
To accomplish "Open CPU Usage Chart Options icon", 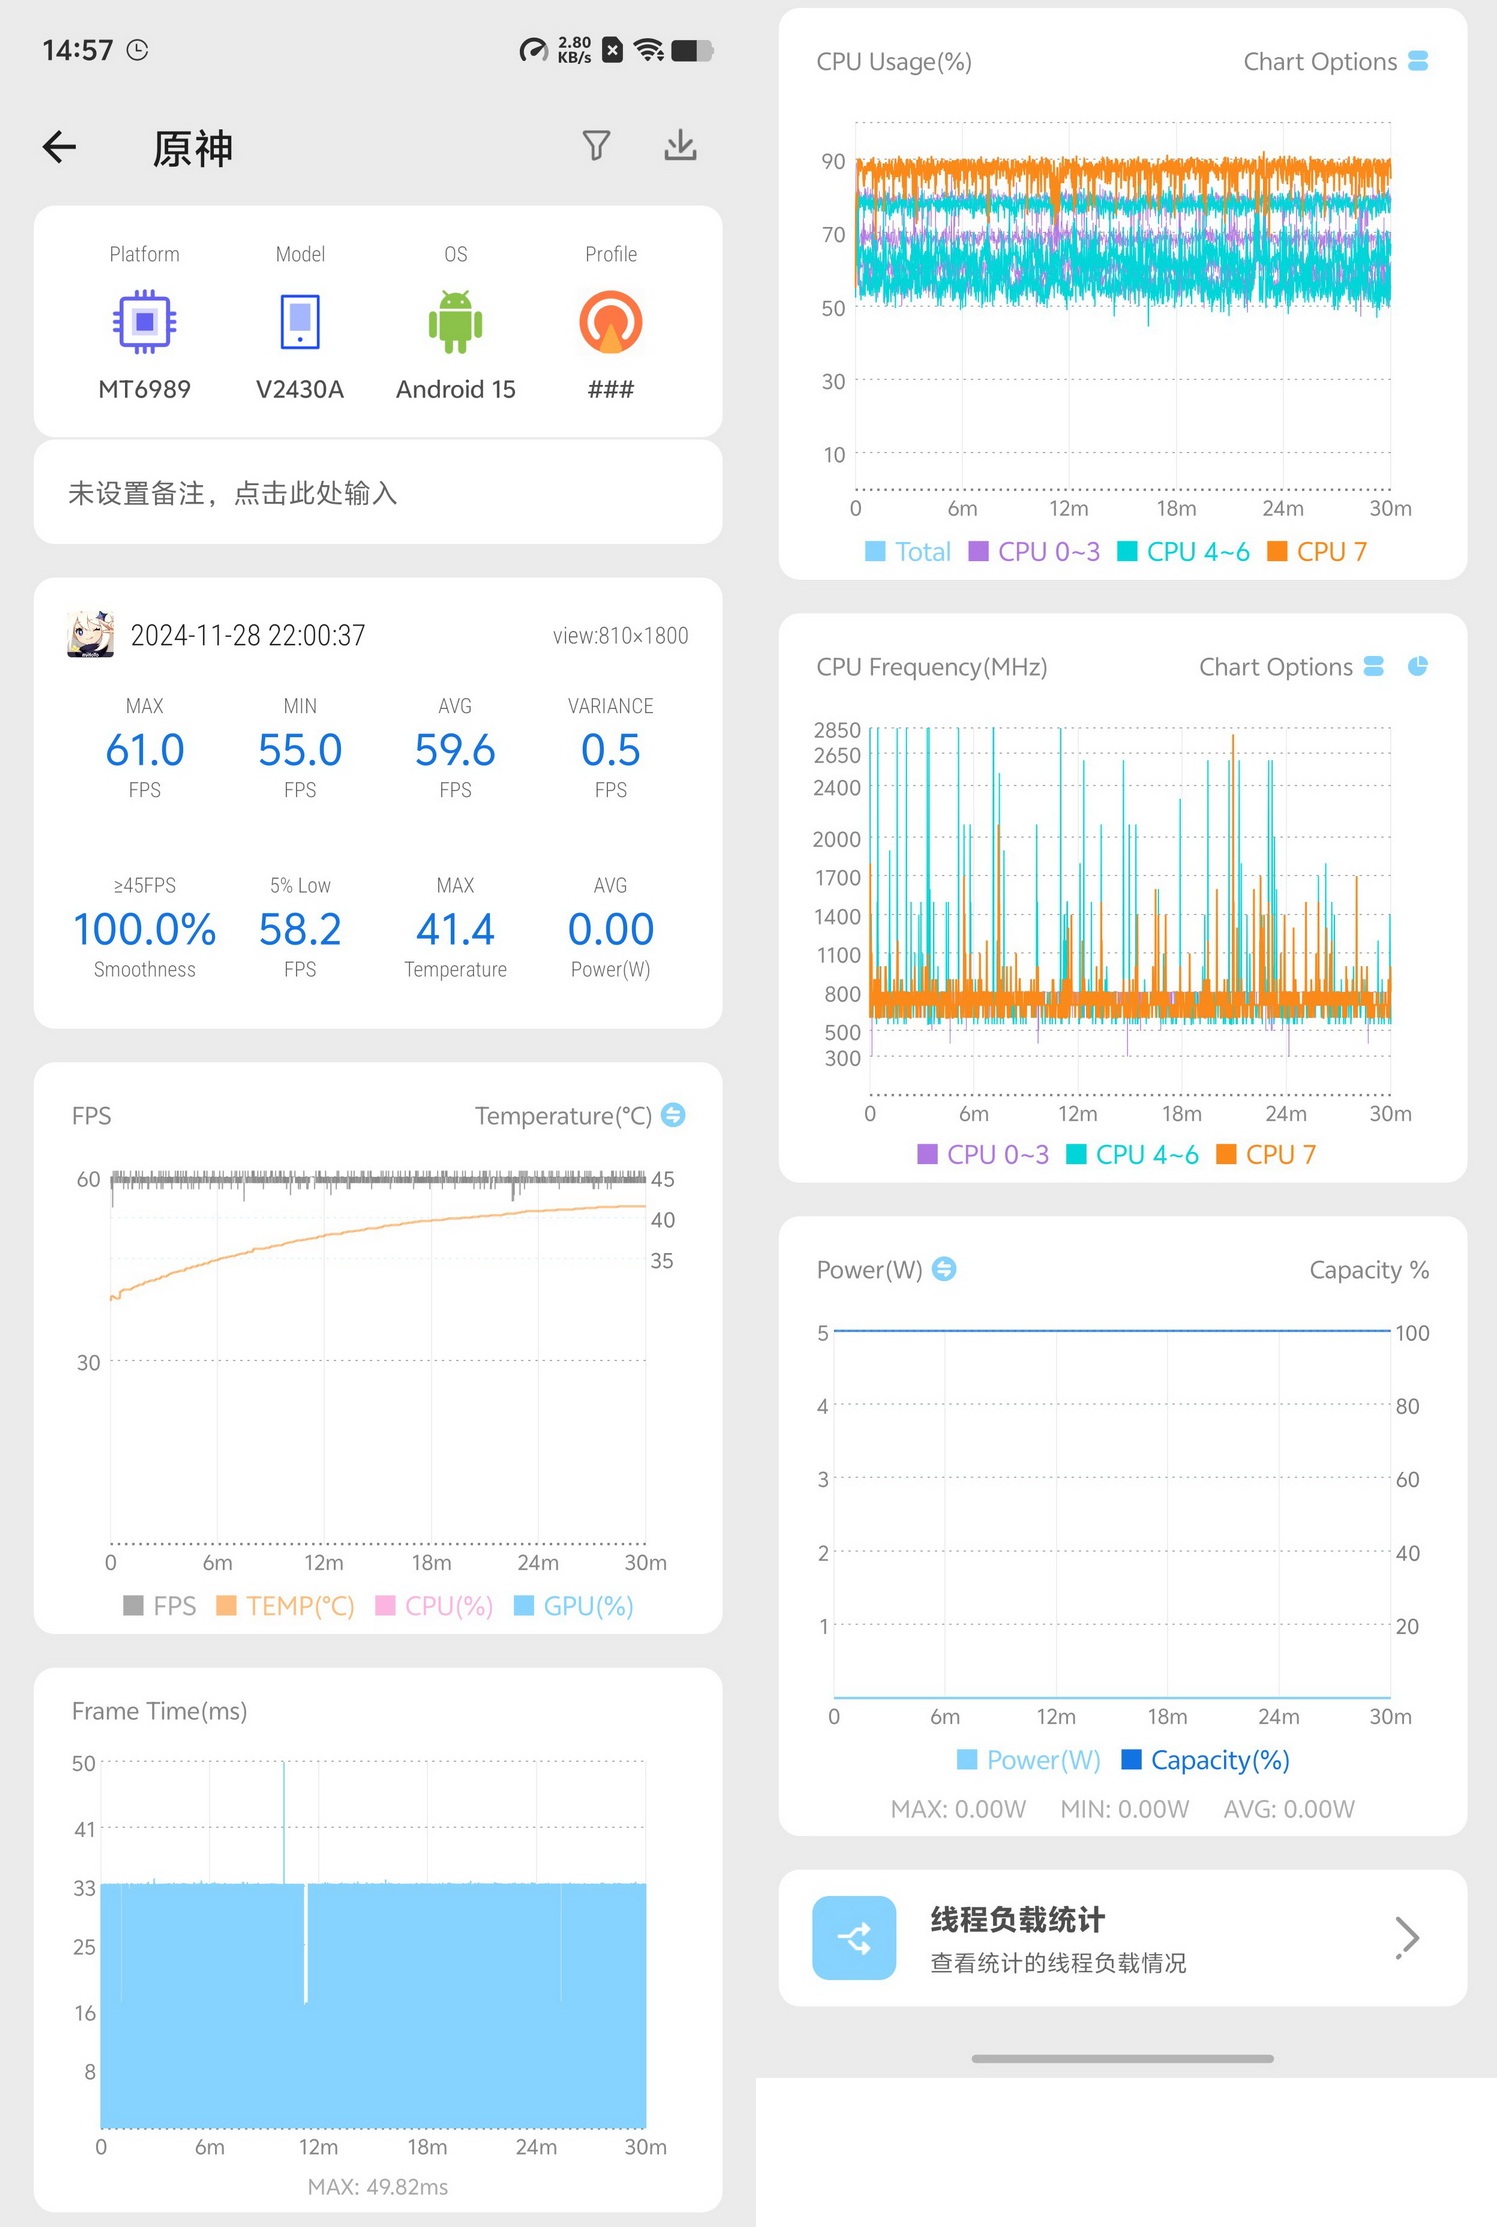I will 1418,61.
